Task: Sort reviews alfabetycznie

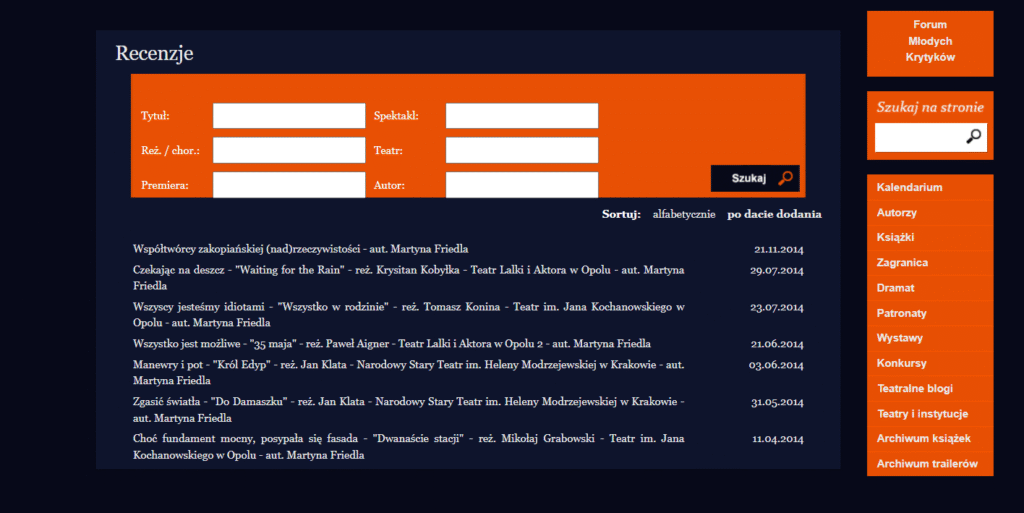Action: [x=683, y=214]
